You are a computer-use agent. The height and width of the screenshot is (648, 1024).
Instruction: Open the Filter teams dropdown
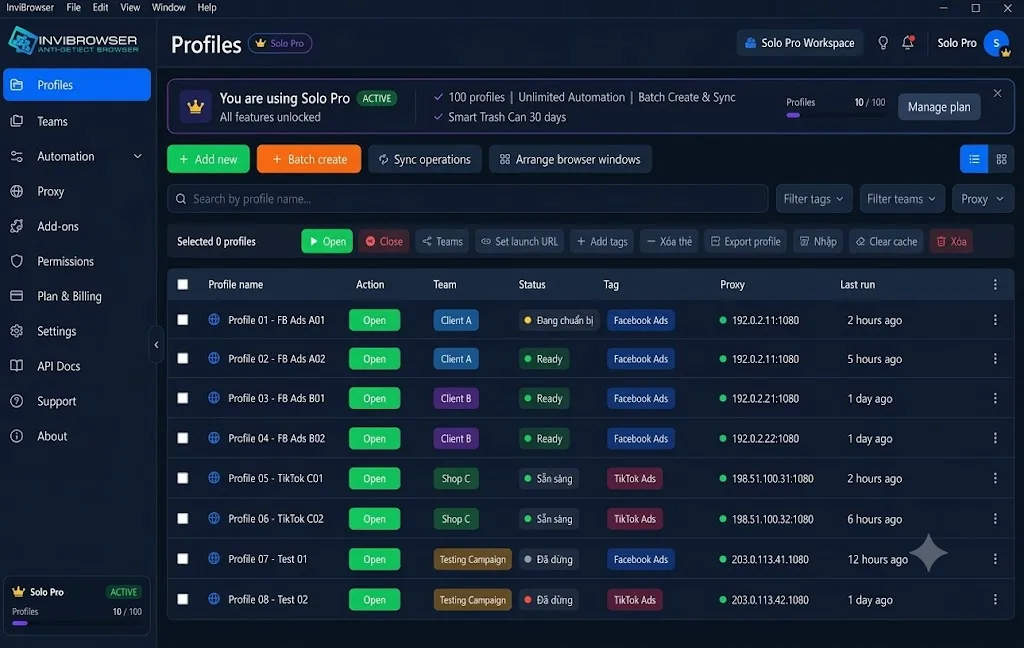pyautogui.click(x=901, y=199)
